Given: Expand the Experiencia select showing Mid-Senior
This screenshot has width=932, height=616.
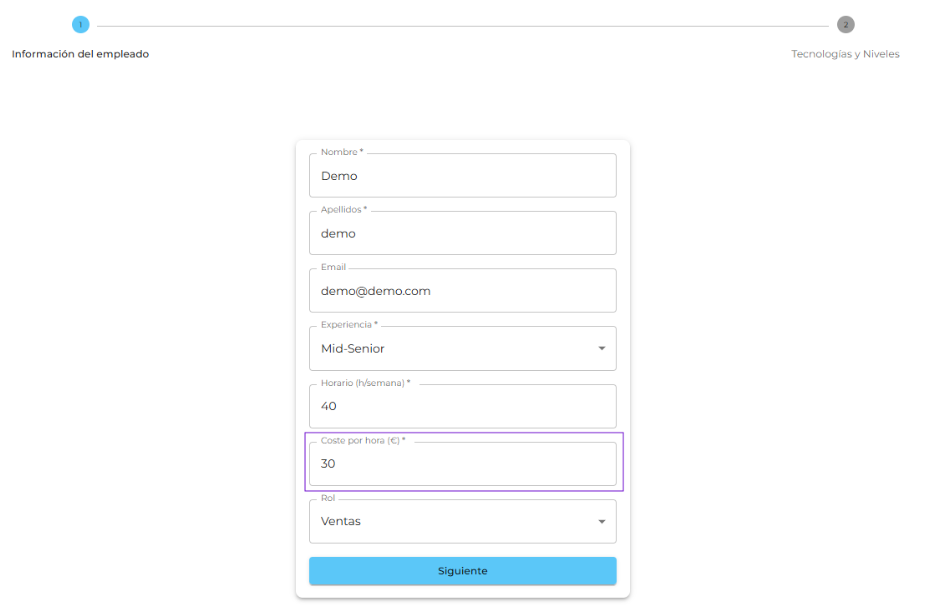Looking at the screenshot, I should 455,349.
